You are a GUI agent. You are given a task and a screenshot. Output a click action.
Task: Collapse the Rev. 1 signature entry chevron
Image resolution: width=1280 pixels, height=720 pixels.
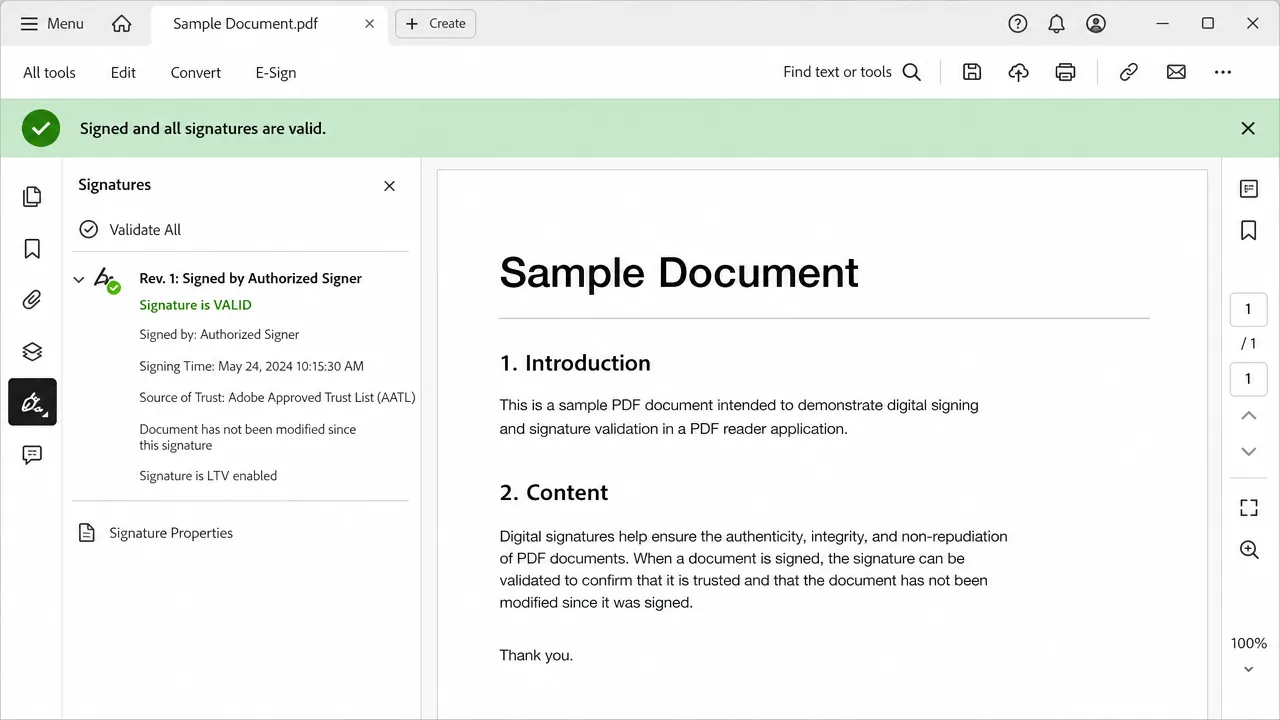[x=79, y=280]
